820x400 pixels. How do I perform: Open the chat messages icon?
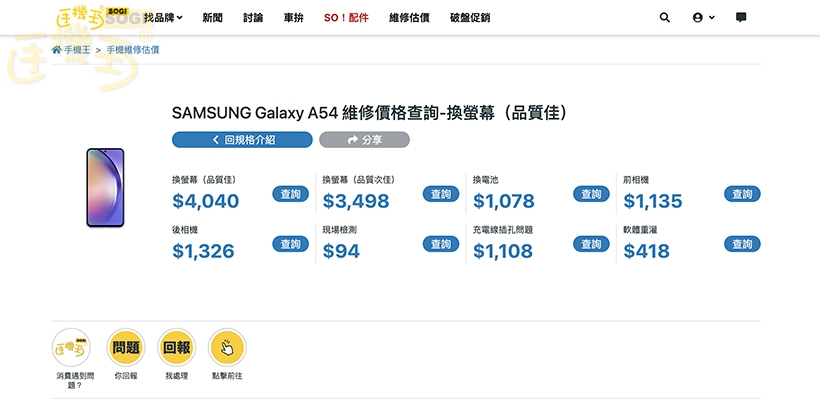pyautogui.click(x=741, y=17)
